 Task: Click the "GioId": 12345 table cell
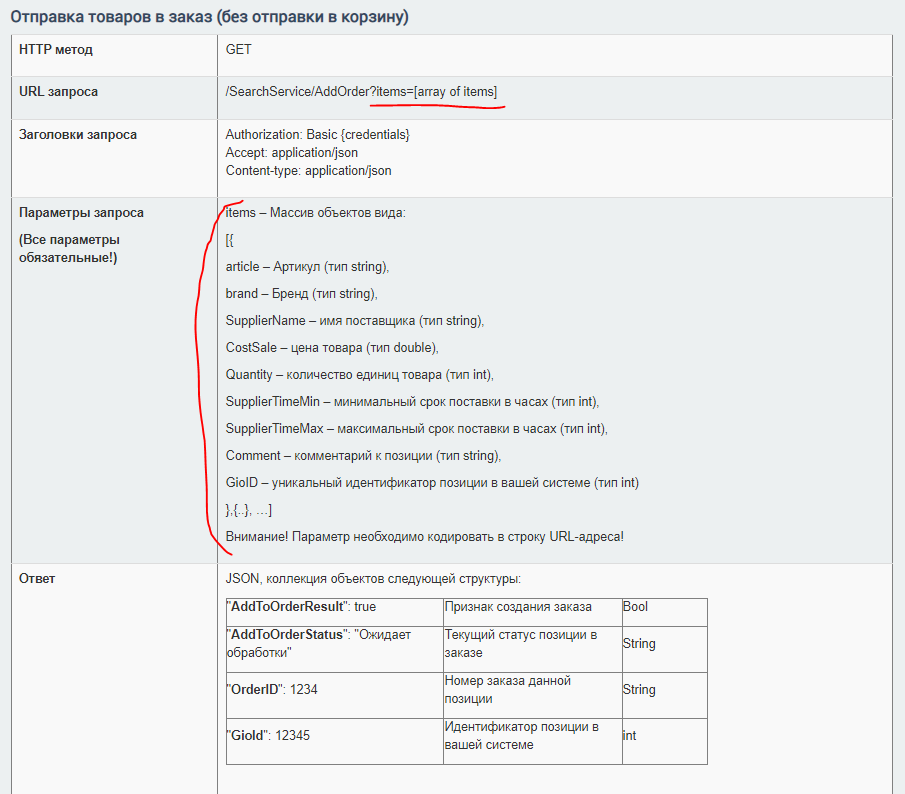pos(335,741)
